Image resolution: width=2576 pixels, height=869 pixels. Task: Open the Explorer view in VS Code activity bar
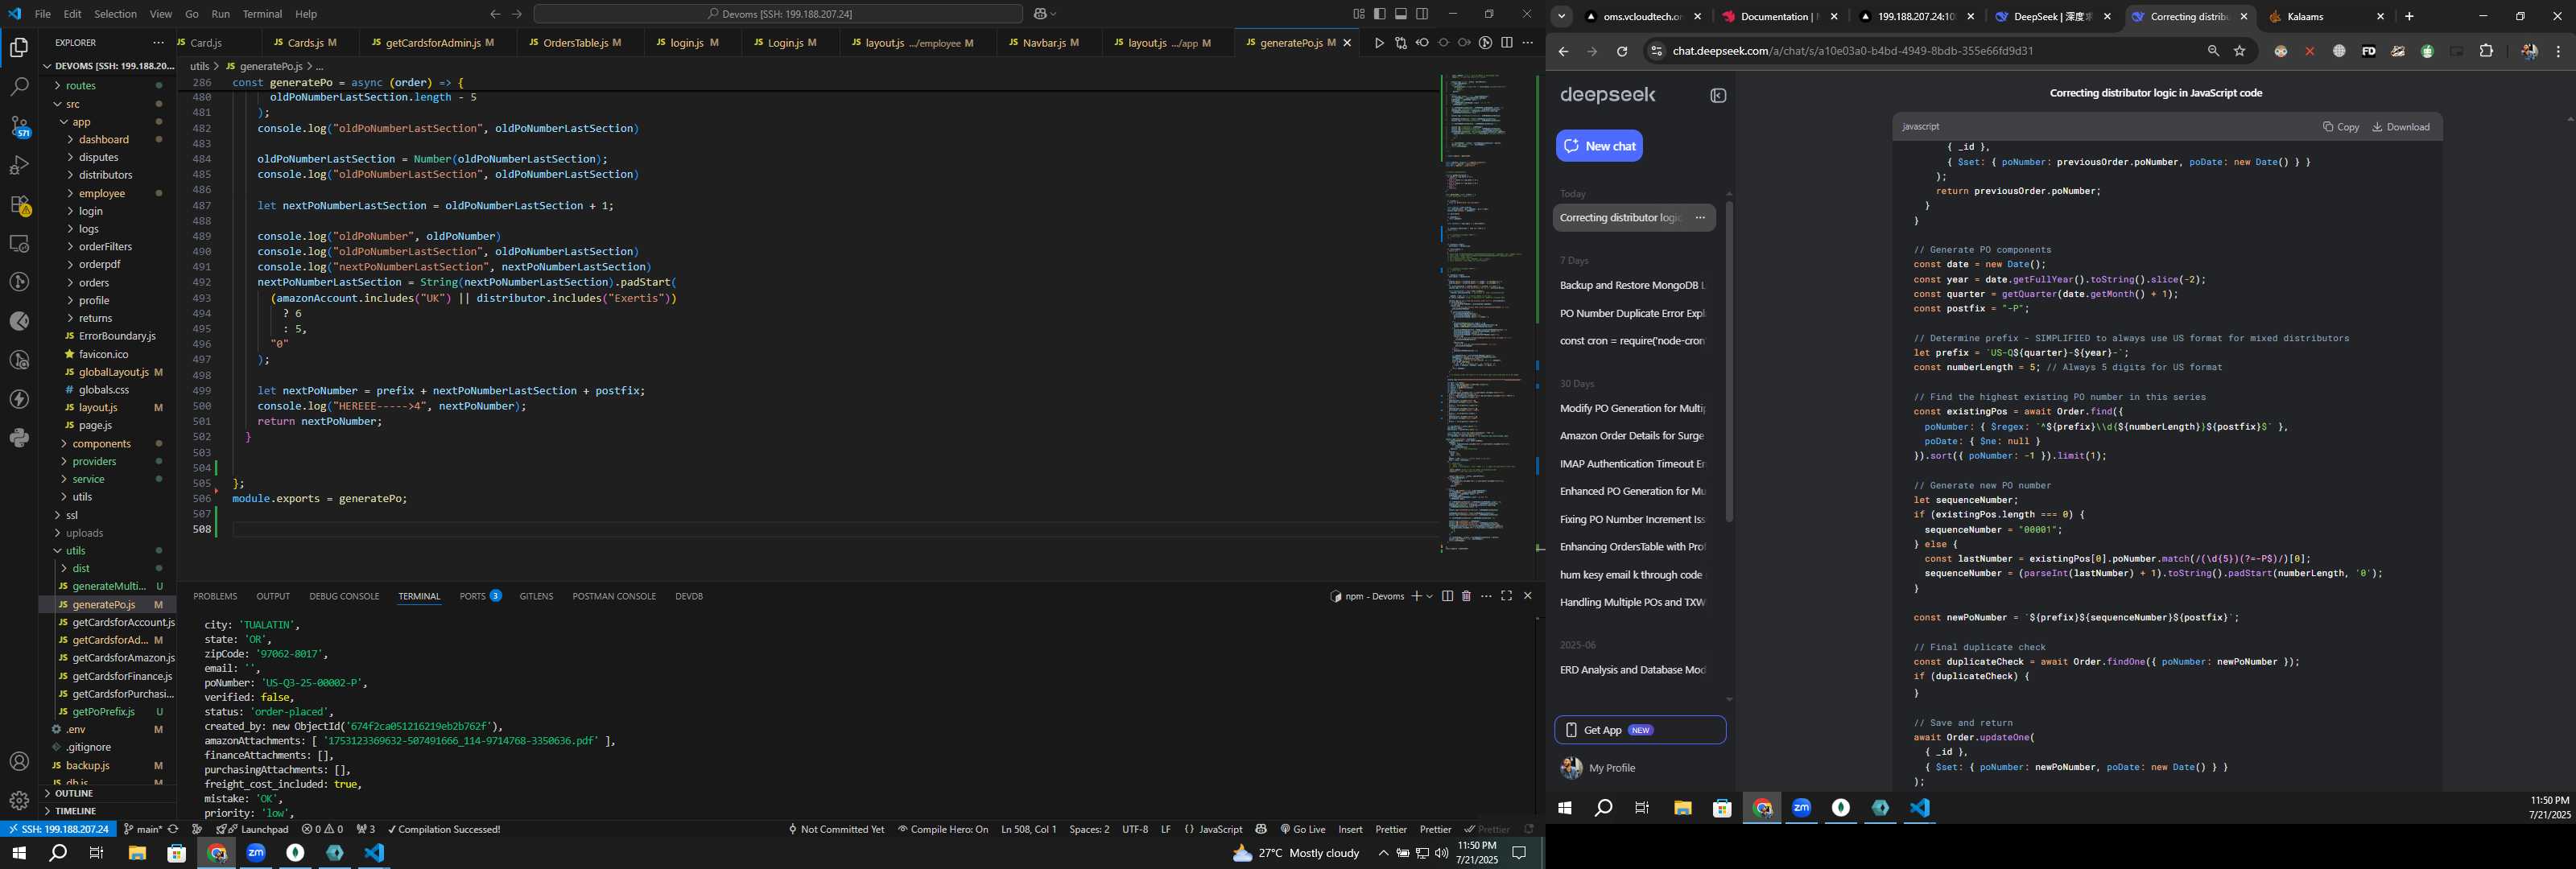pyautogui.click(x=19, y=47)
